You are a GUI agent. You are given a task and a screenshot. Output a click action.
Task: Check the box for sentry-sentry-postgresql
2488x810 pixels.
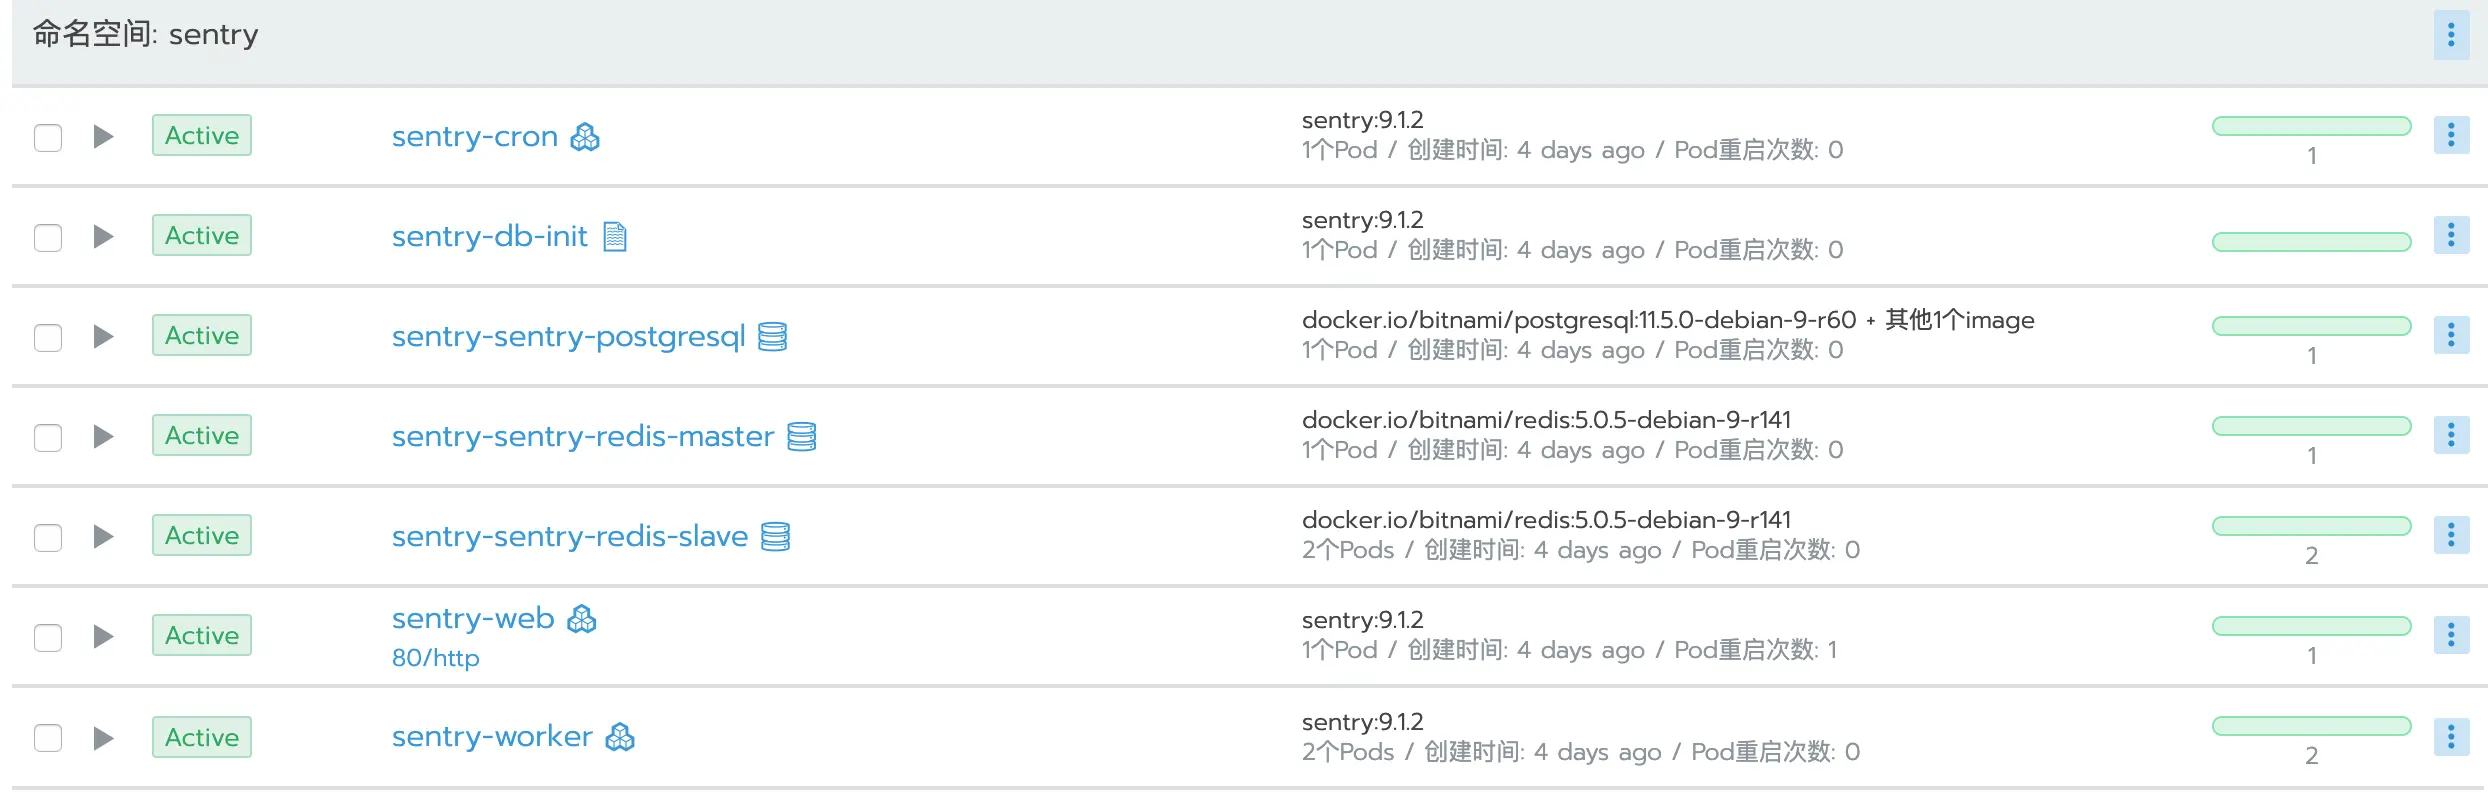click(x=48, y=337)
